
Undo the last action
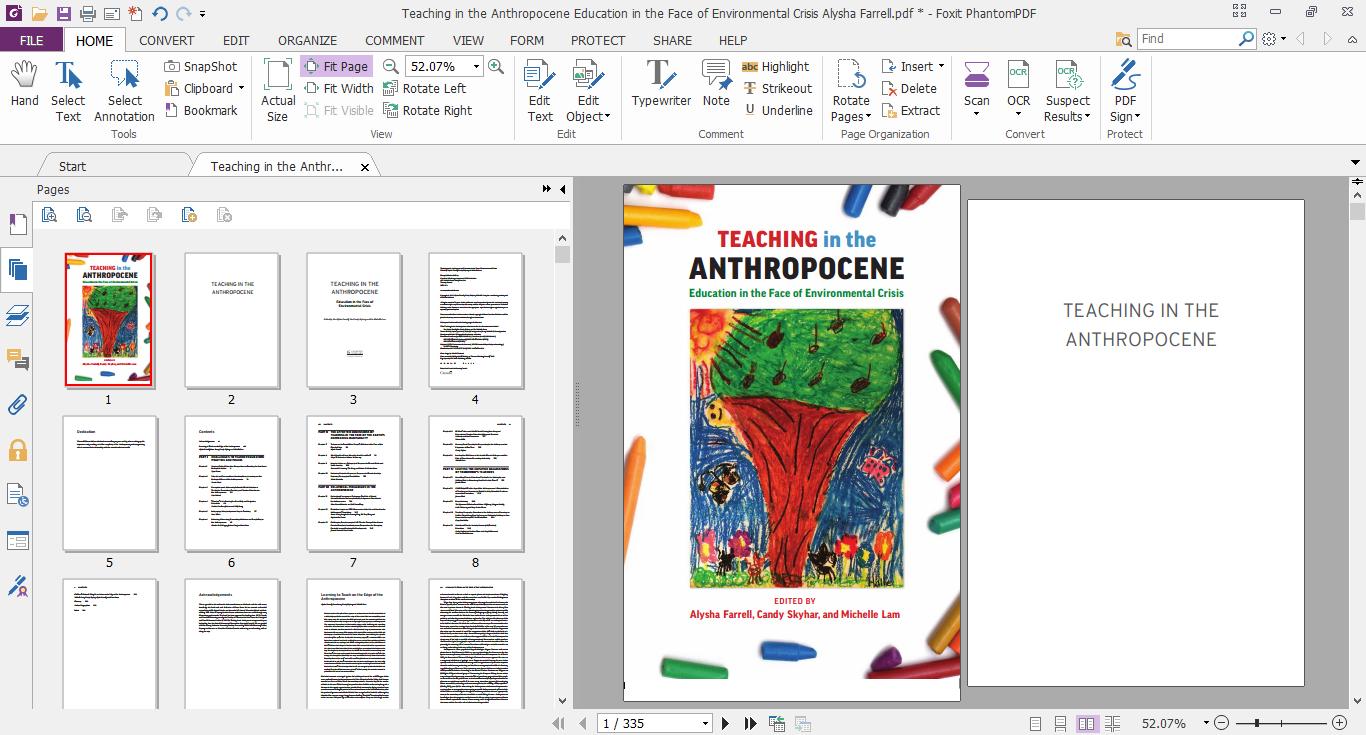160,13
